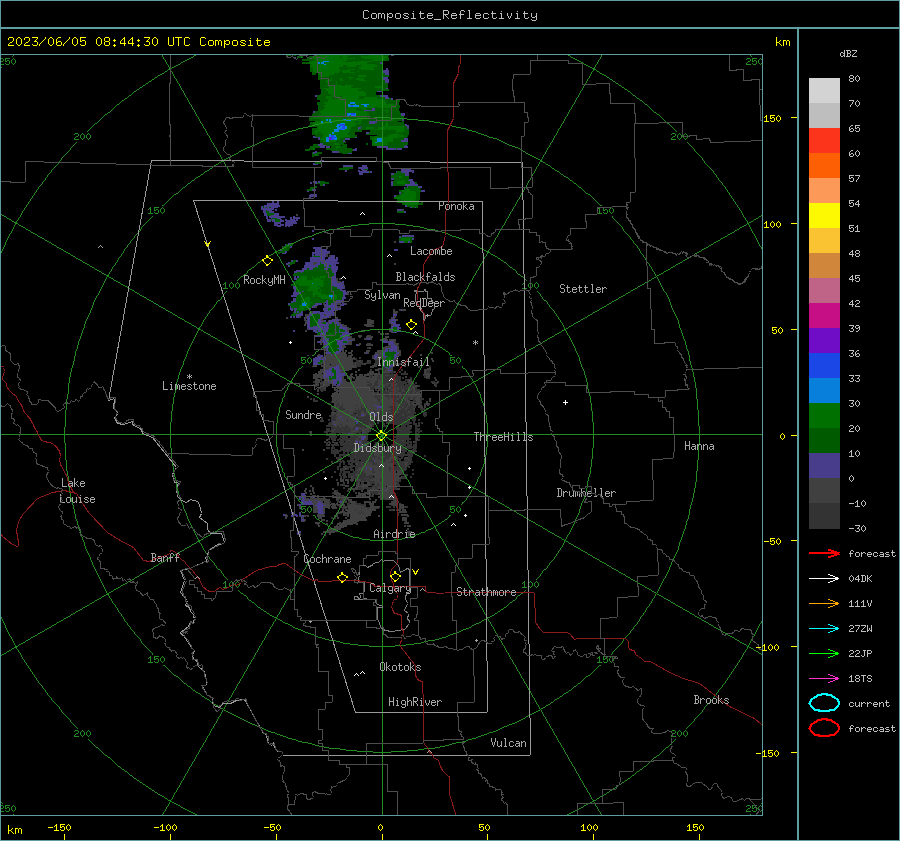Click the Banff label on the map
Viewport: 900px width, 841px height.
coord(165,557)
